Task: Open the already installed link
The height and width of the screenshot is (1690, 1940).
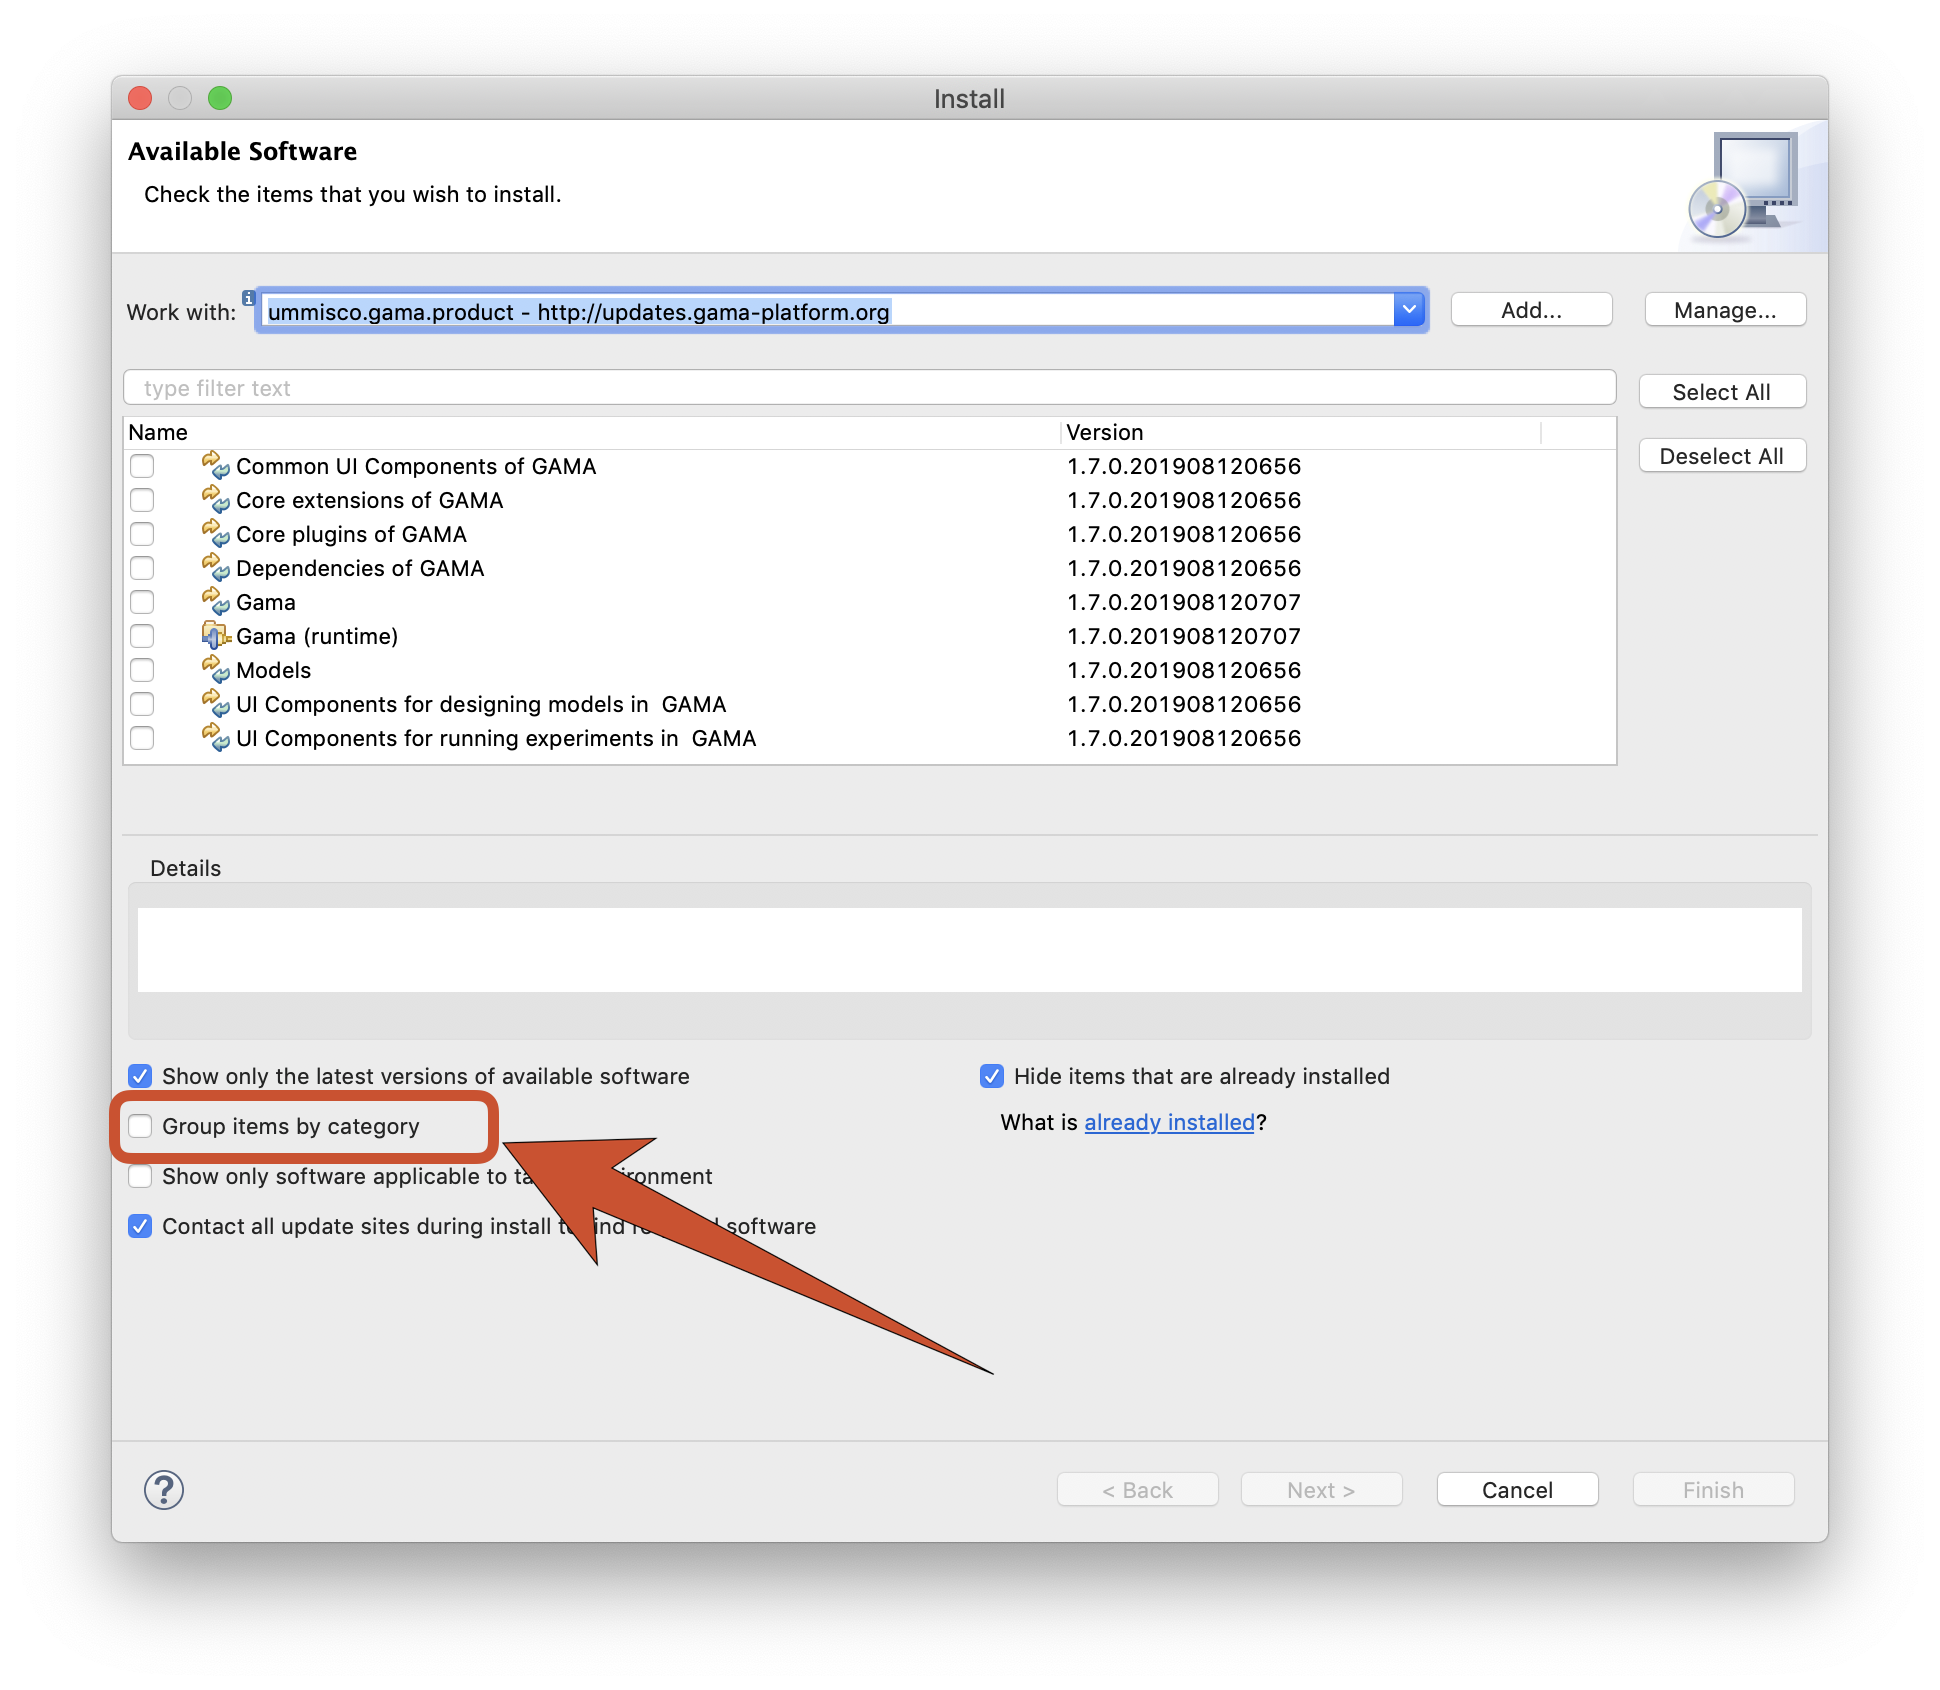Action: click(1169, 1122)
